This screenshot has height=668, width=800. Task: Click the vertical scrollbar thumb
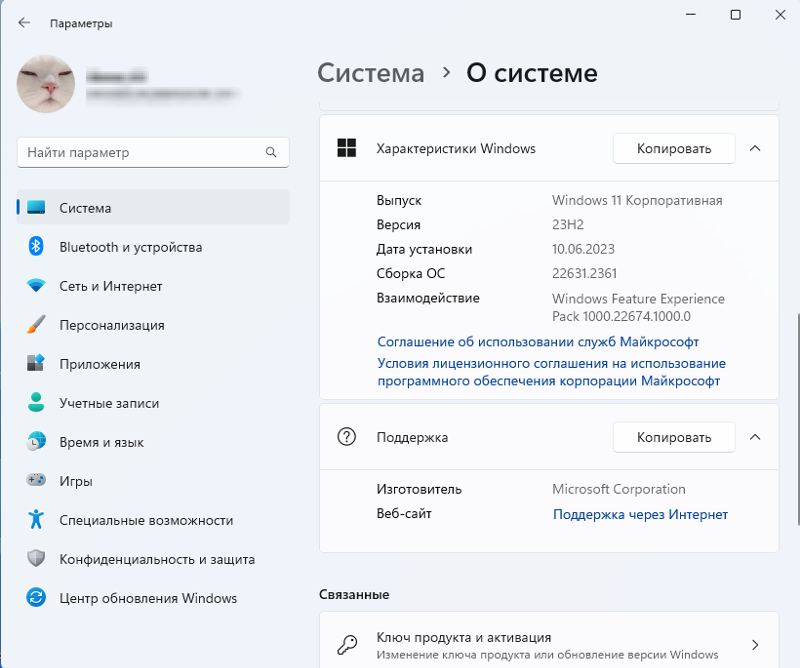(x=798, y=418)
